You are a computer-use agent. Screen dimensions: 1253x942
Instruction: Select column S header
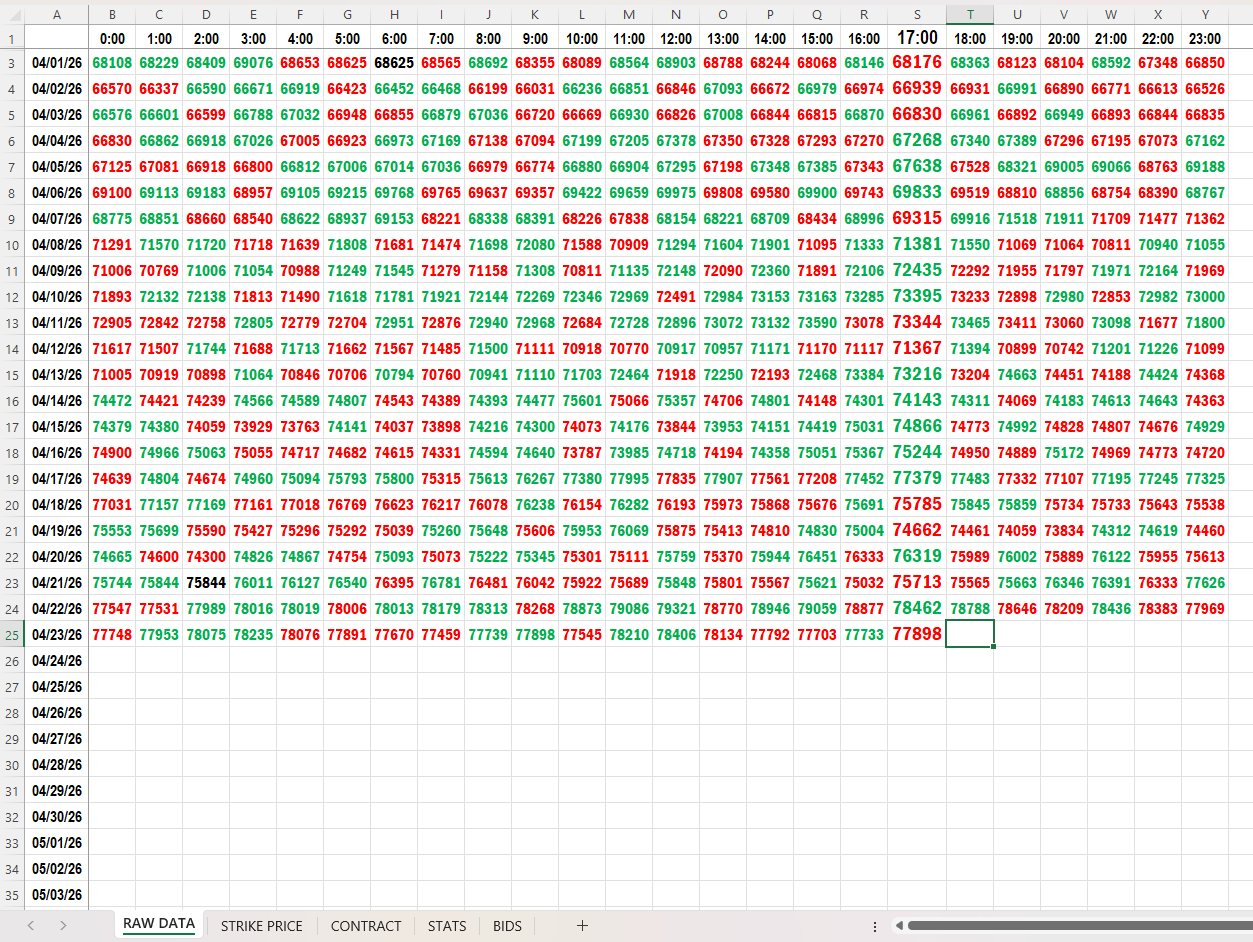(x=917, y=14)
